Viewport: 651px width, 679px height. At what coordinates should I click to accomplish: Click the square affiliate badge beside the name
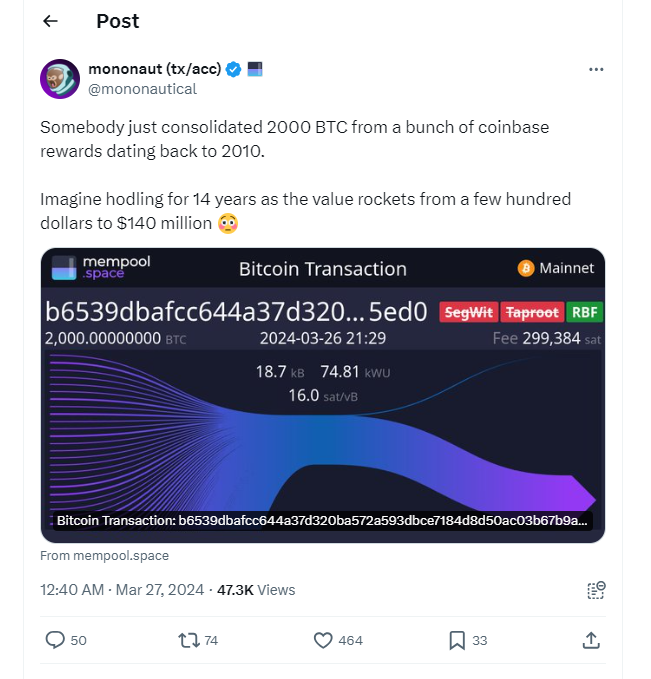tap(255, 69)
